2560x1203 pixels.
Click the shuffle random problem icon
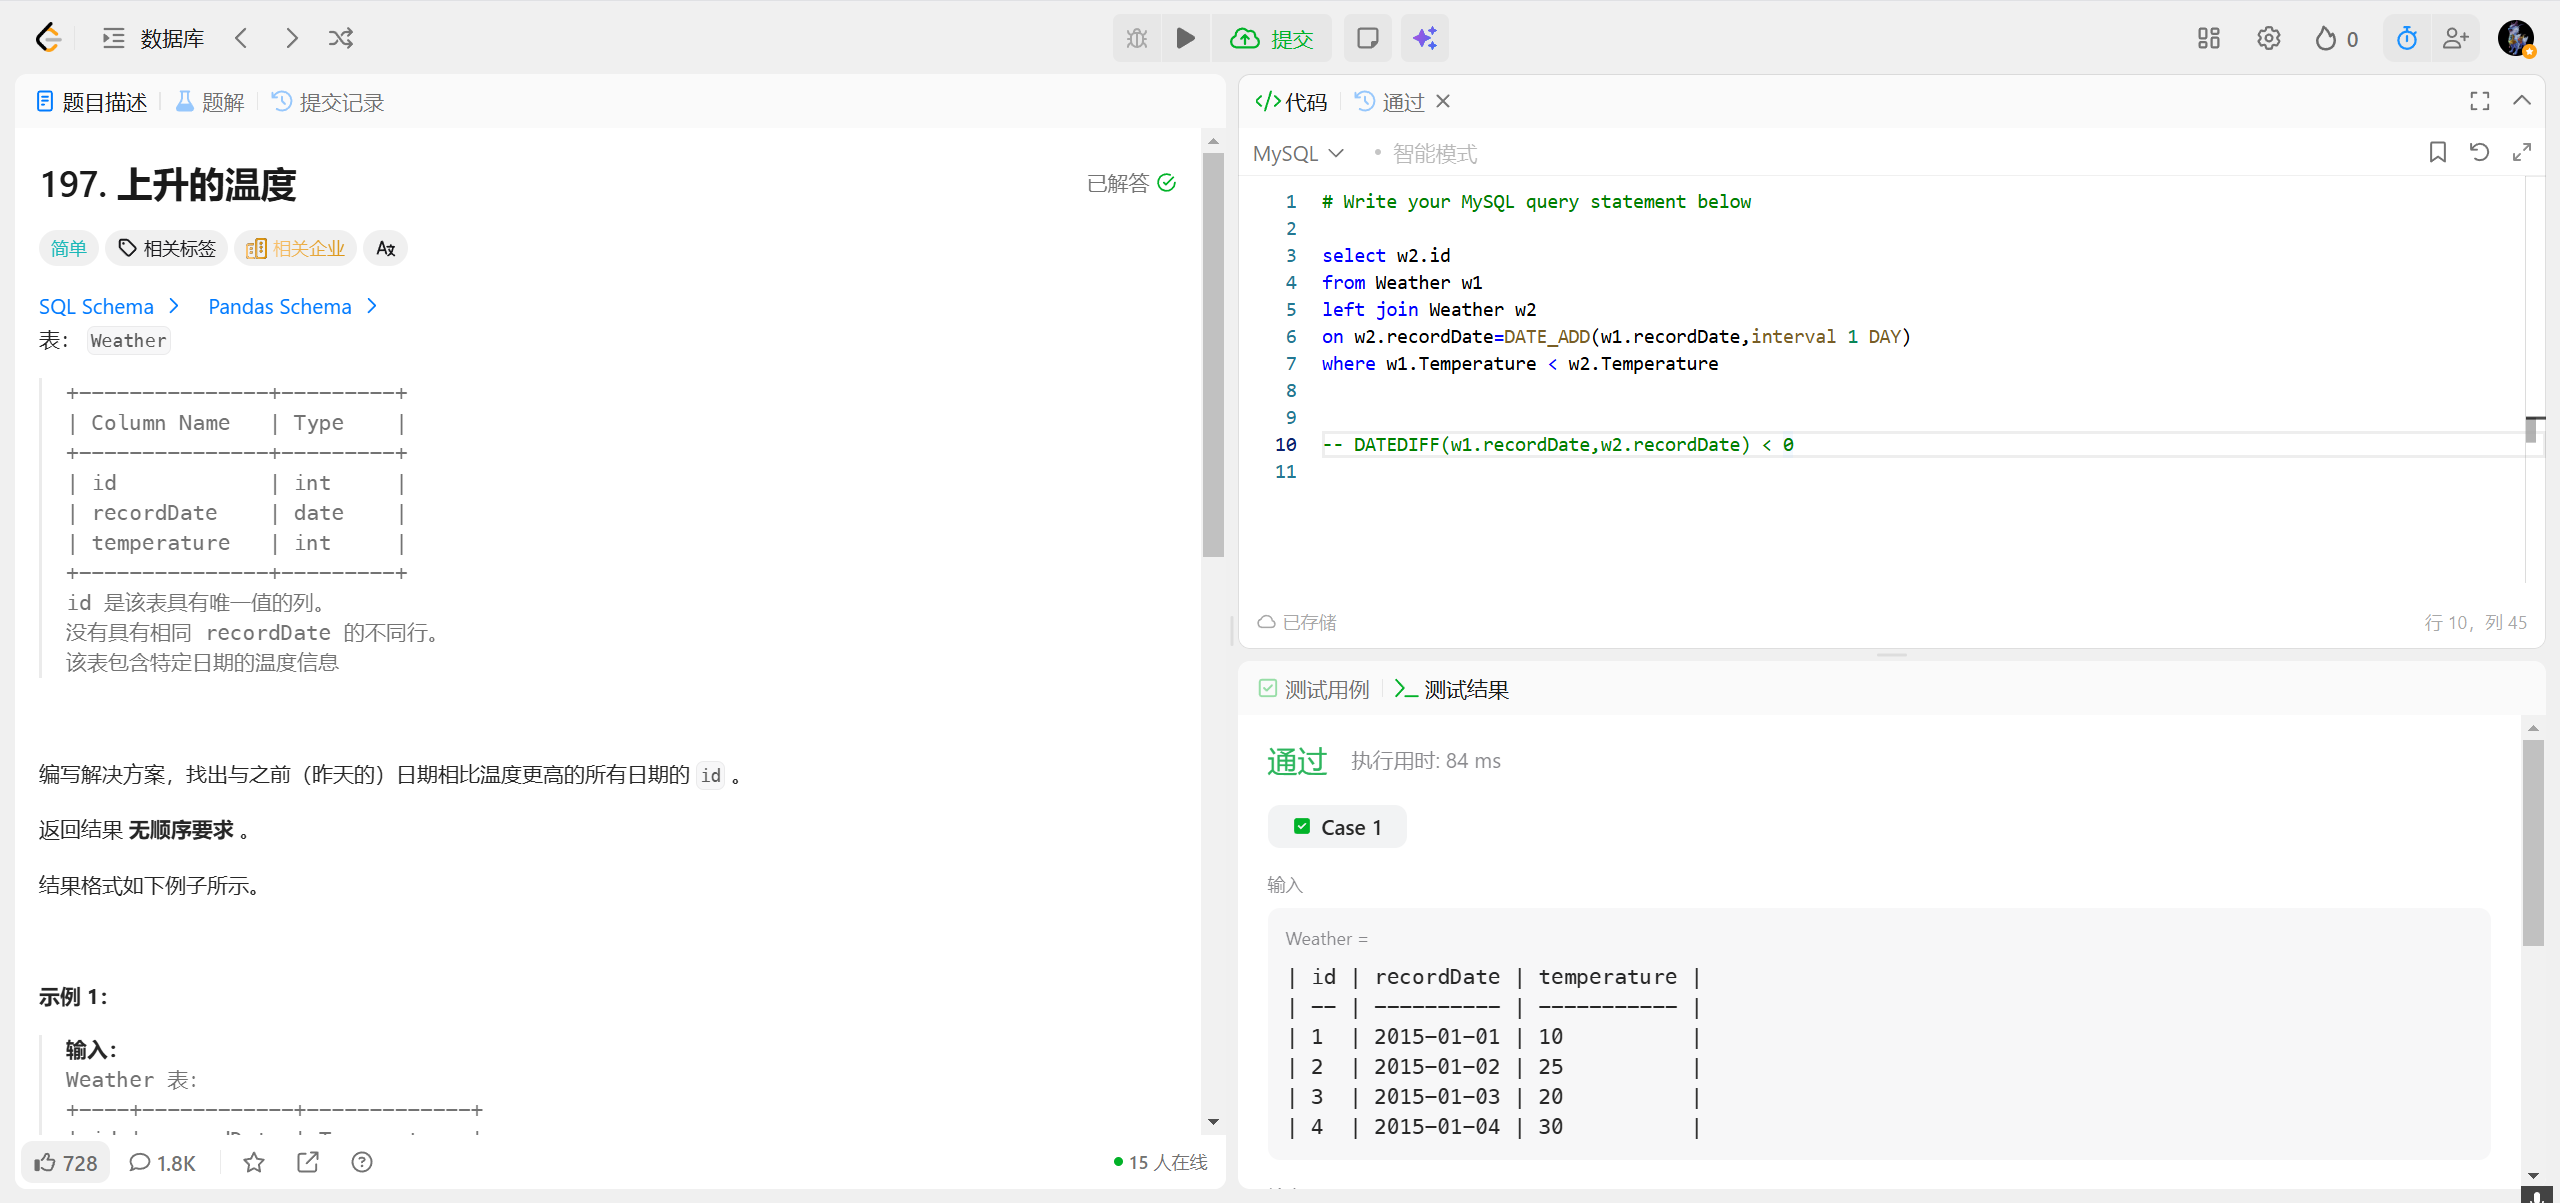coord(340,38)
